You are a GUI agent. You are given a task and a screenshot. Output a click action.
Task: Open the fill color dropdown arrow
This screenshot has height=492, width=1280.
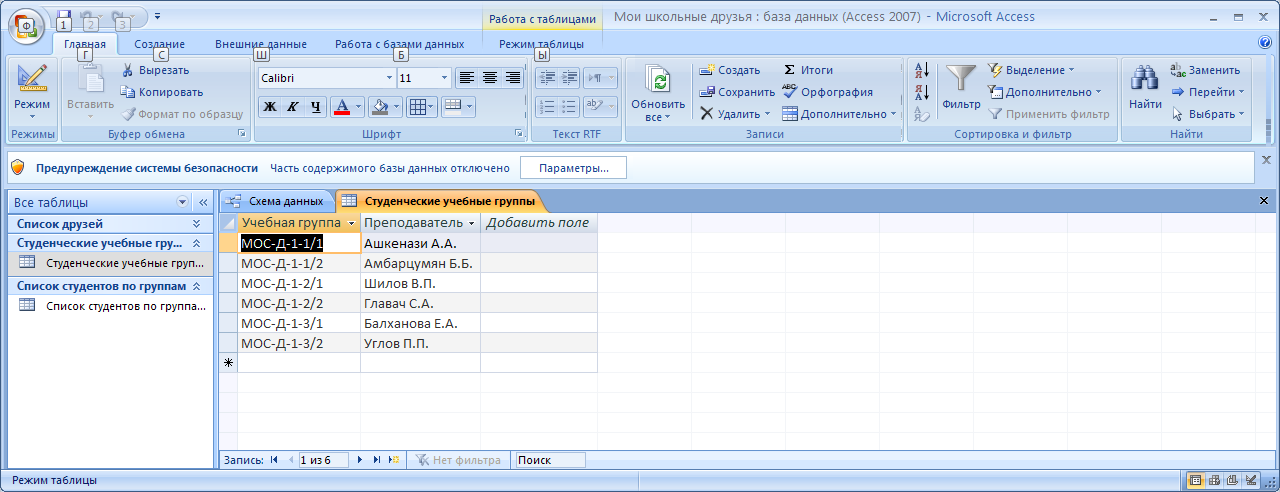pos(396,107)
